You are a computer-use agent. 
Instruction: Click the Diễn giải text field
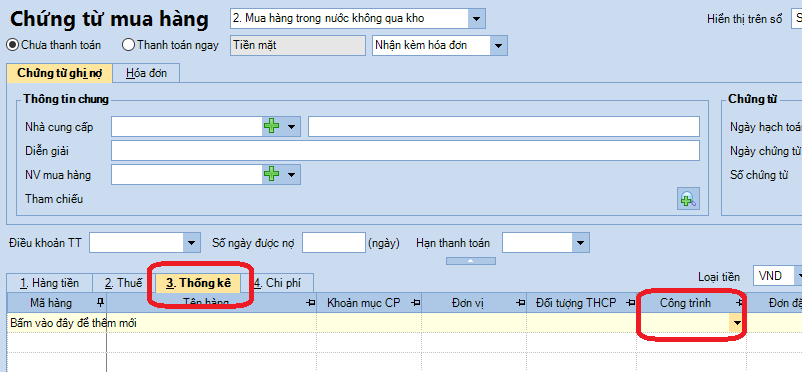(x=405, y=150)
